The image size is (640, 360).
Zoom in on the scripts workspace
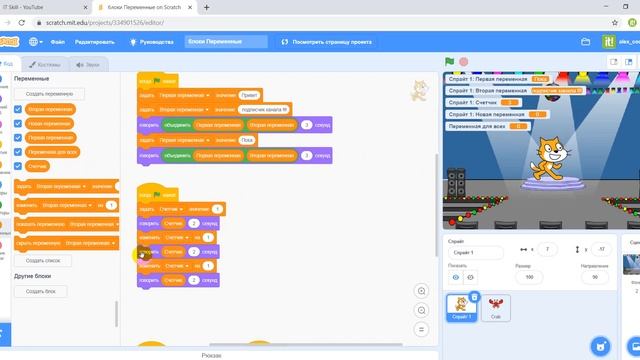[421, 291]
